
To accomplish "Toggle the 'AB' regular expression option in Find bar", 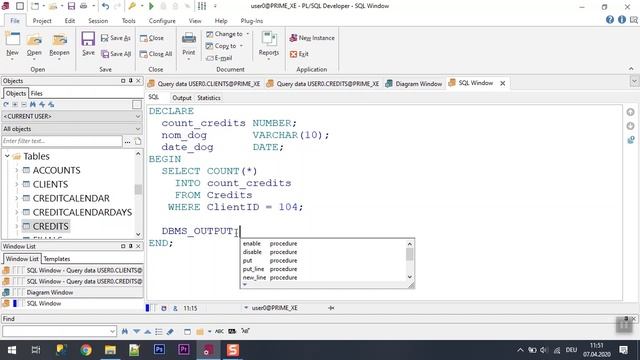I will point(245,331).
